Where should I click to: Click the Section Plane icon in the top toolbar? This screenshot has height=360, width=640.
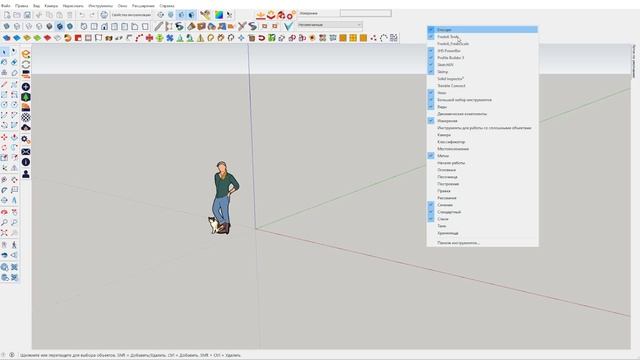(160, 15)
